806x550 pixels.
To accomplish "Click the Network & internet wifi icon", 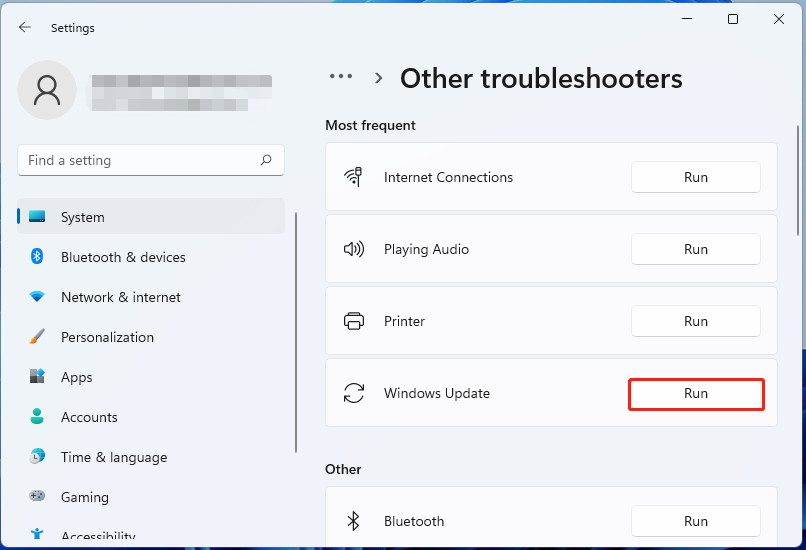I will (x=37, y=297).
